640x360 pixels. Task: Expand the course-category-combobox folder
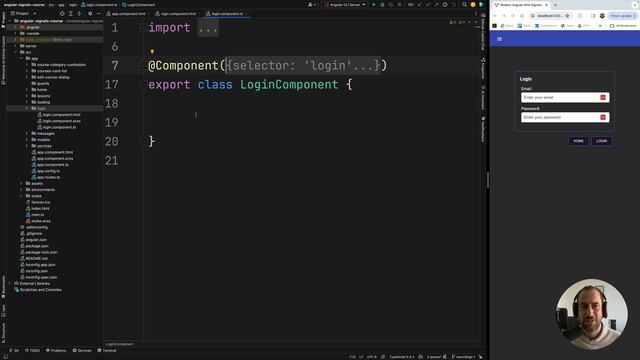point(27,64)
